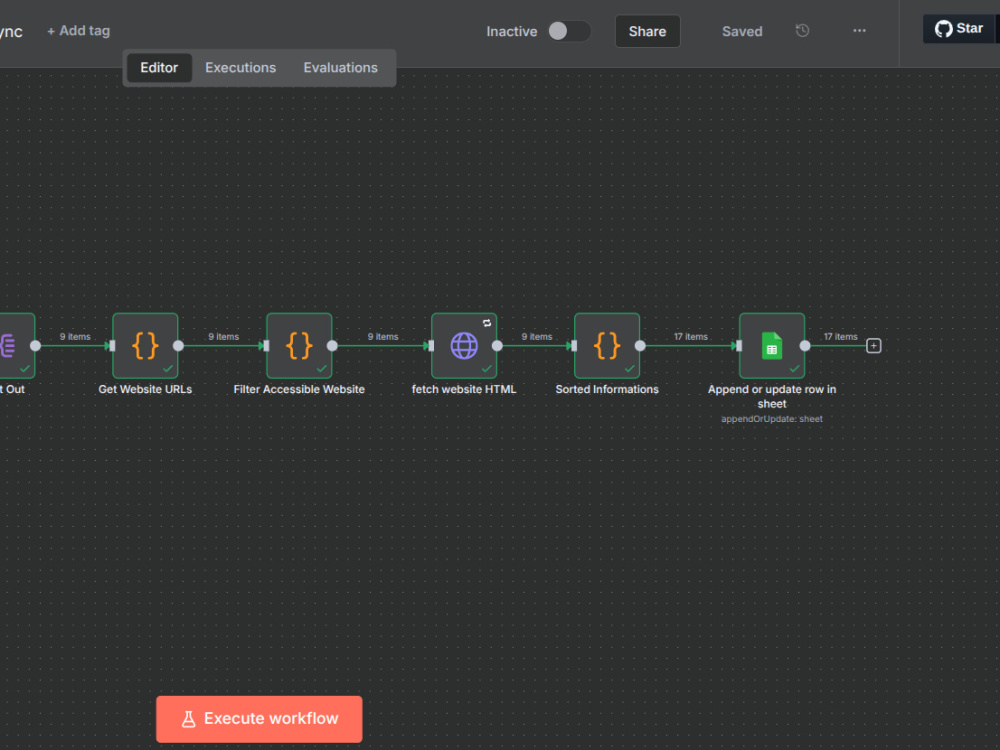Open the fetch website HTML globe node

464,346
